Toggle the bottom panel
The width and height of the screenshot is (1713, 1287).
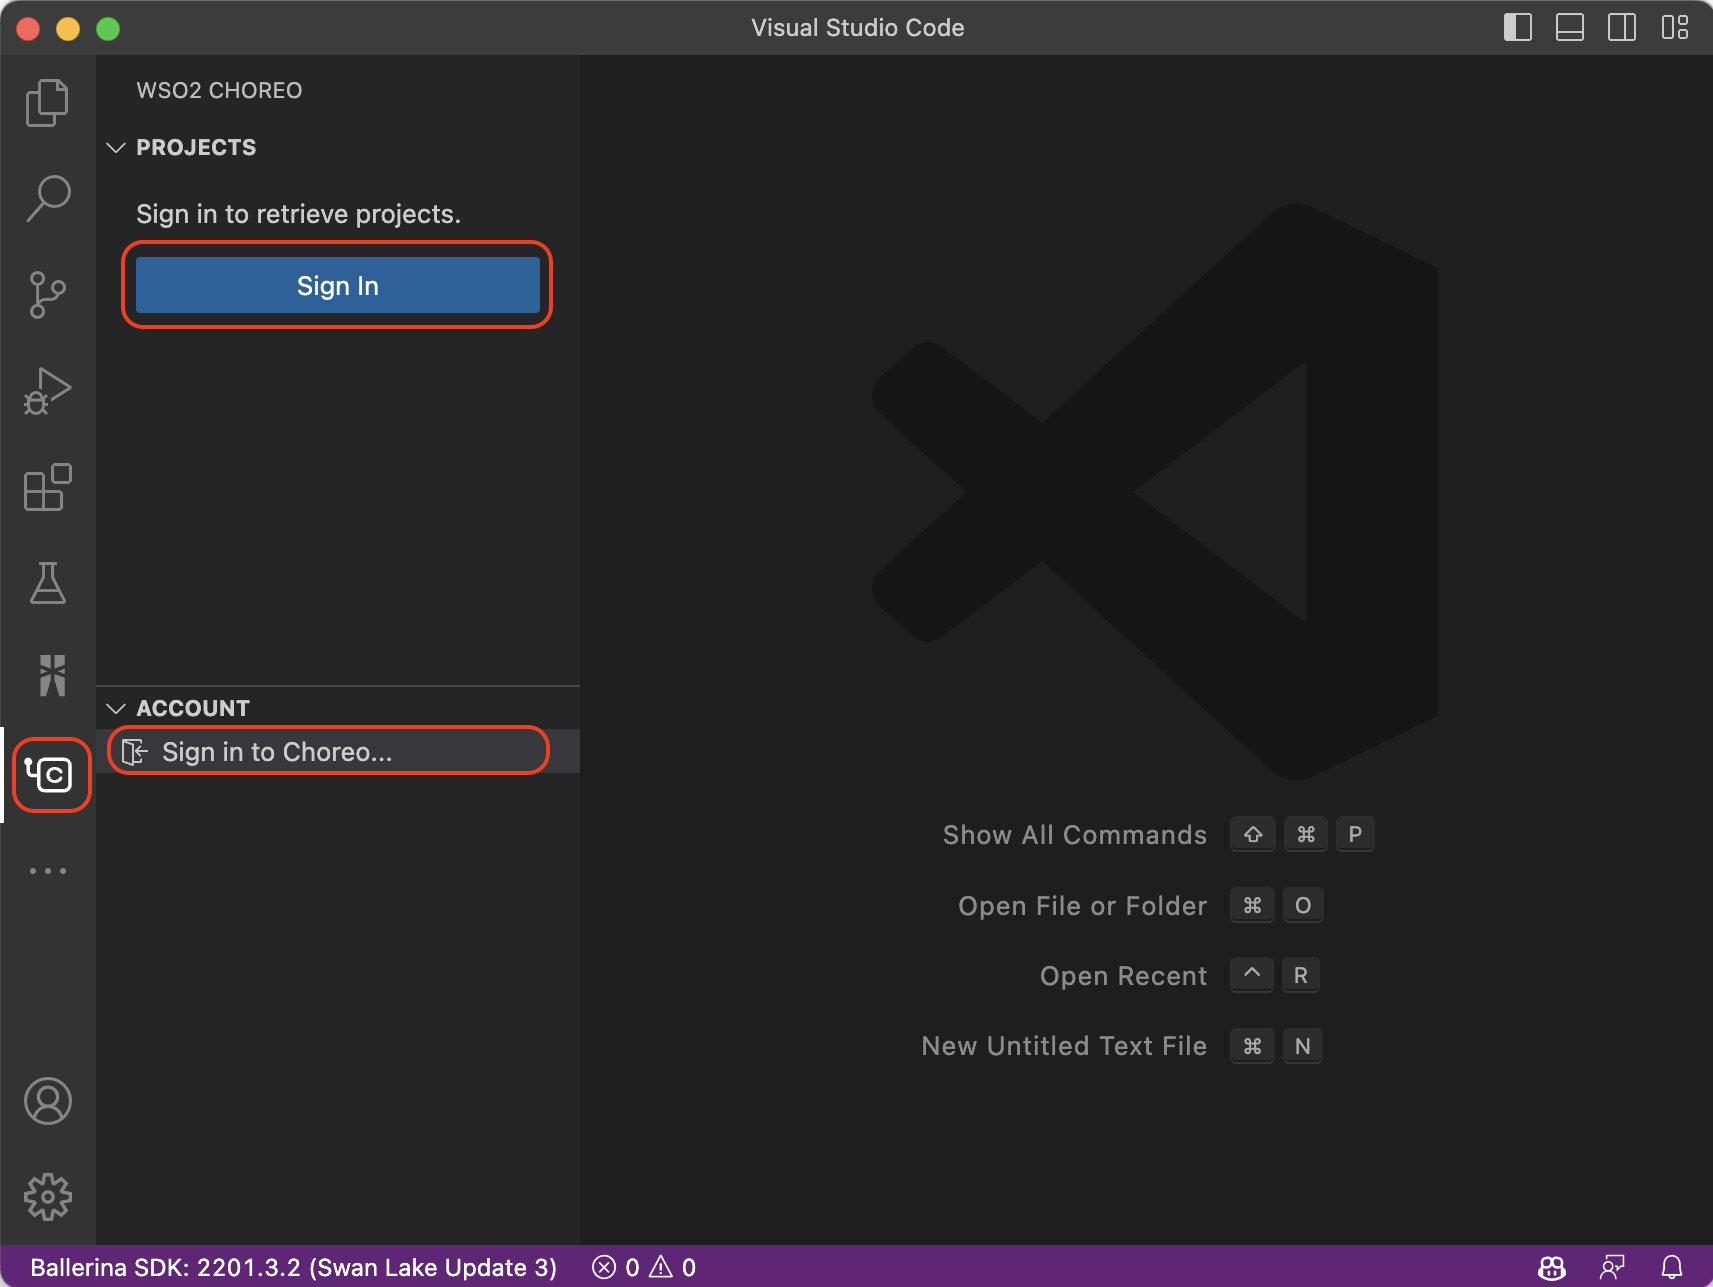tap(1570, 27)
